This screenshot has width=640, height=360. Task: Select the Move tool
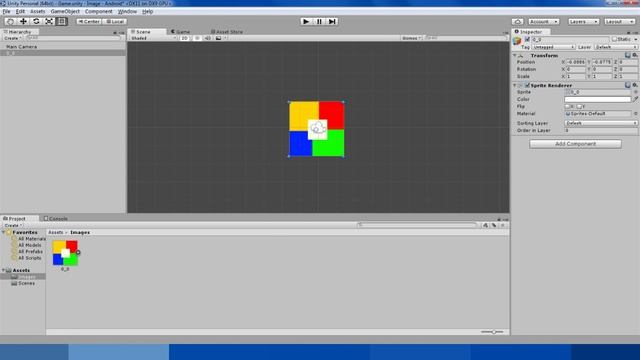(x=23, y=21)
